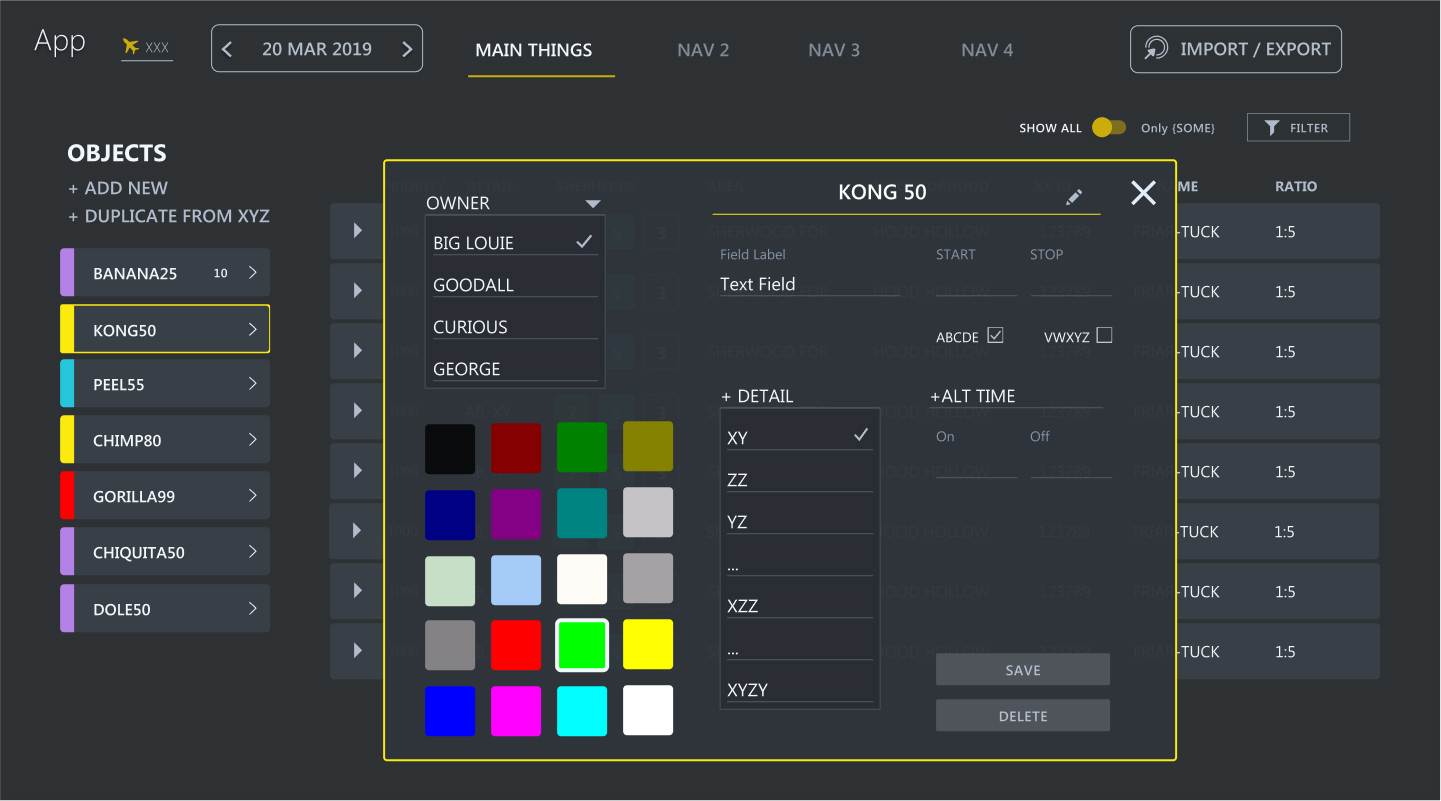Pick the navy blue color swatch
Viewport: 1441px width, 801px height.
450,513
